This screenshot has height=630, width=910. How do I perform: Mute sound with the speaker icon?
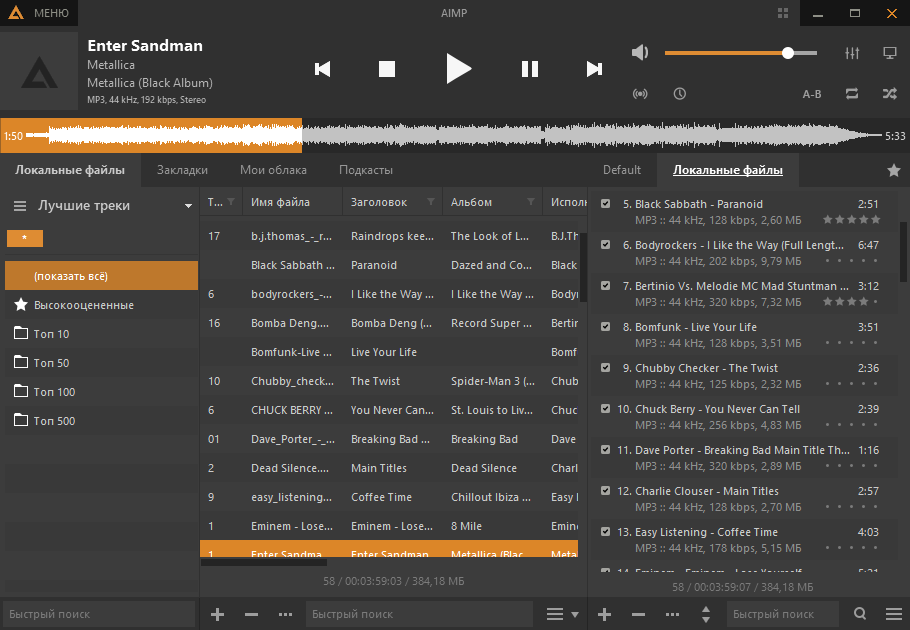[x=640, y=53]
